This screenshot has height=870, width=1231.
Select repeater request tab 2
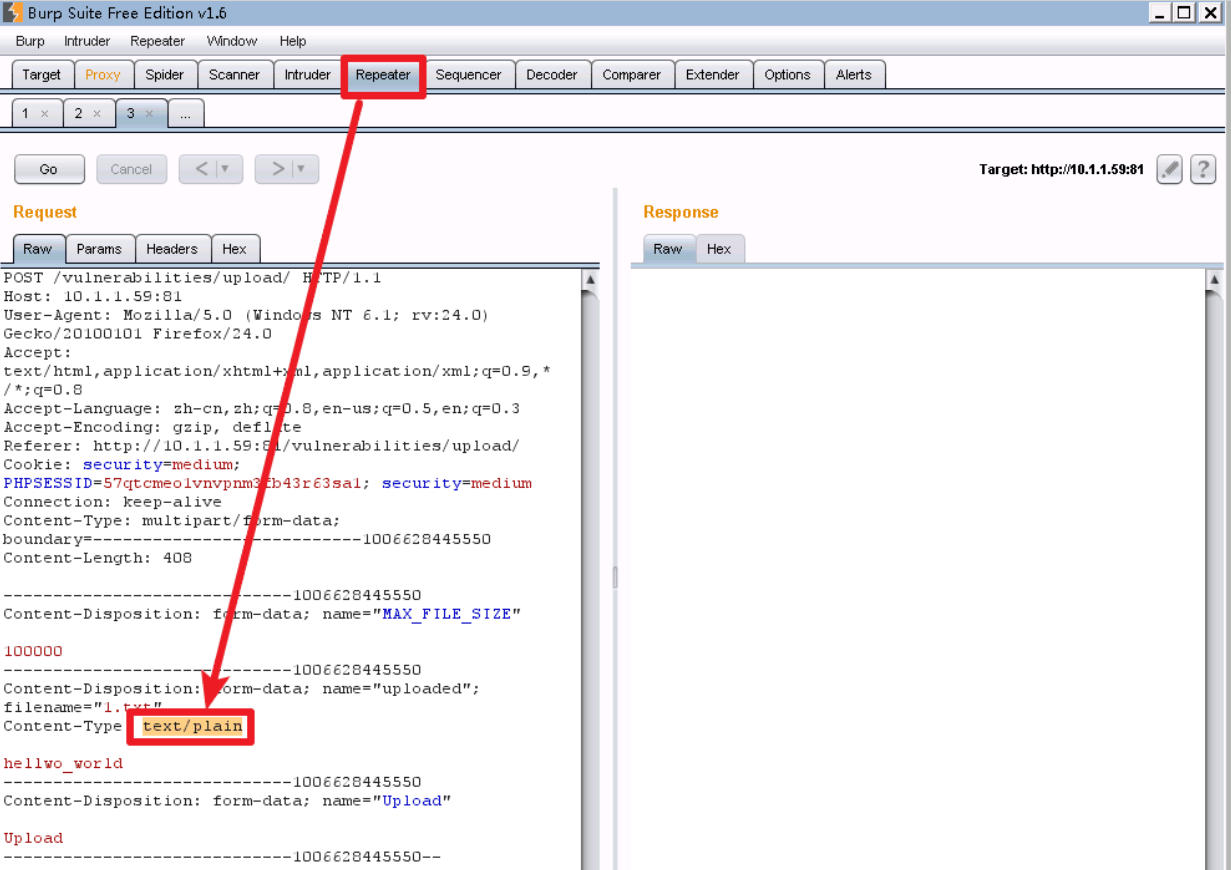click(79, 114)
